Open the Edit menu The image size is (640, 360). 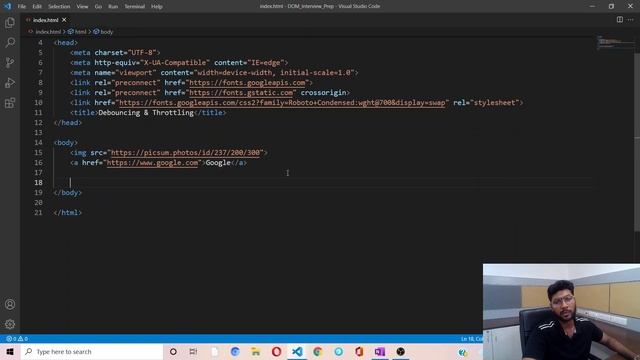click(37, 7)
